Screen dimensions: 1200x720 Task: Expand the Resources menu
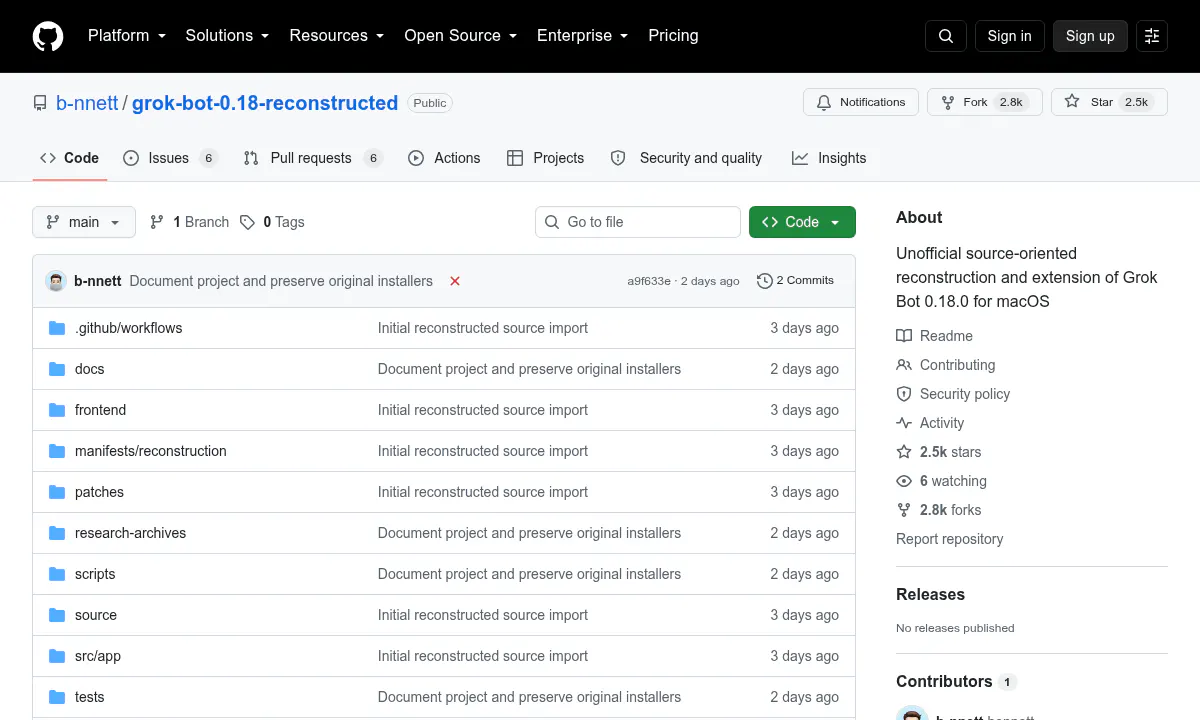(x=337, y=36)
